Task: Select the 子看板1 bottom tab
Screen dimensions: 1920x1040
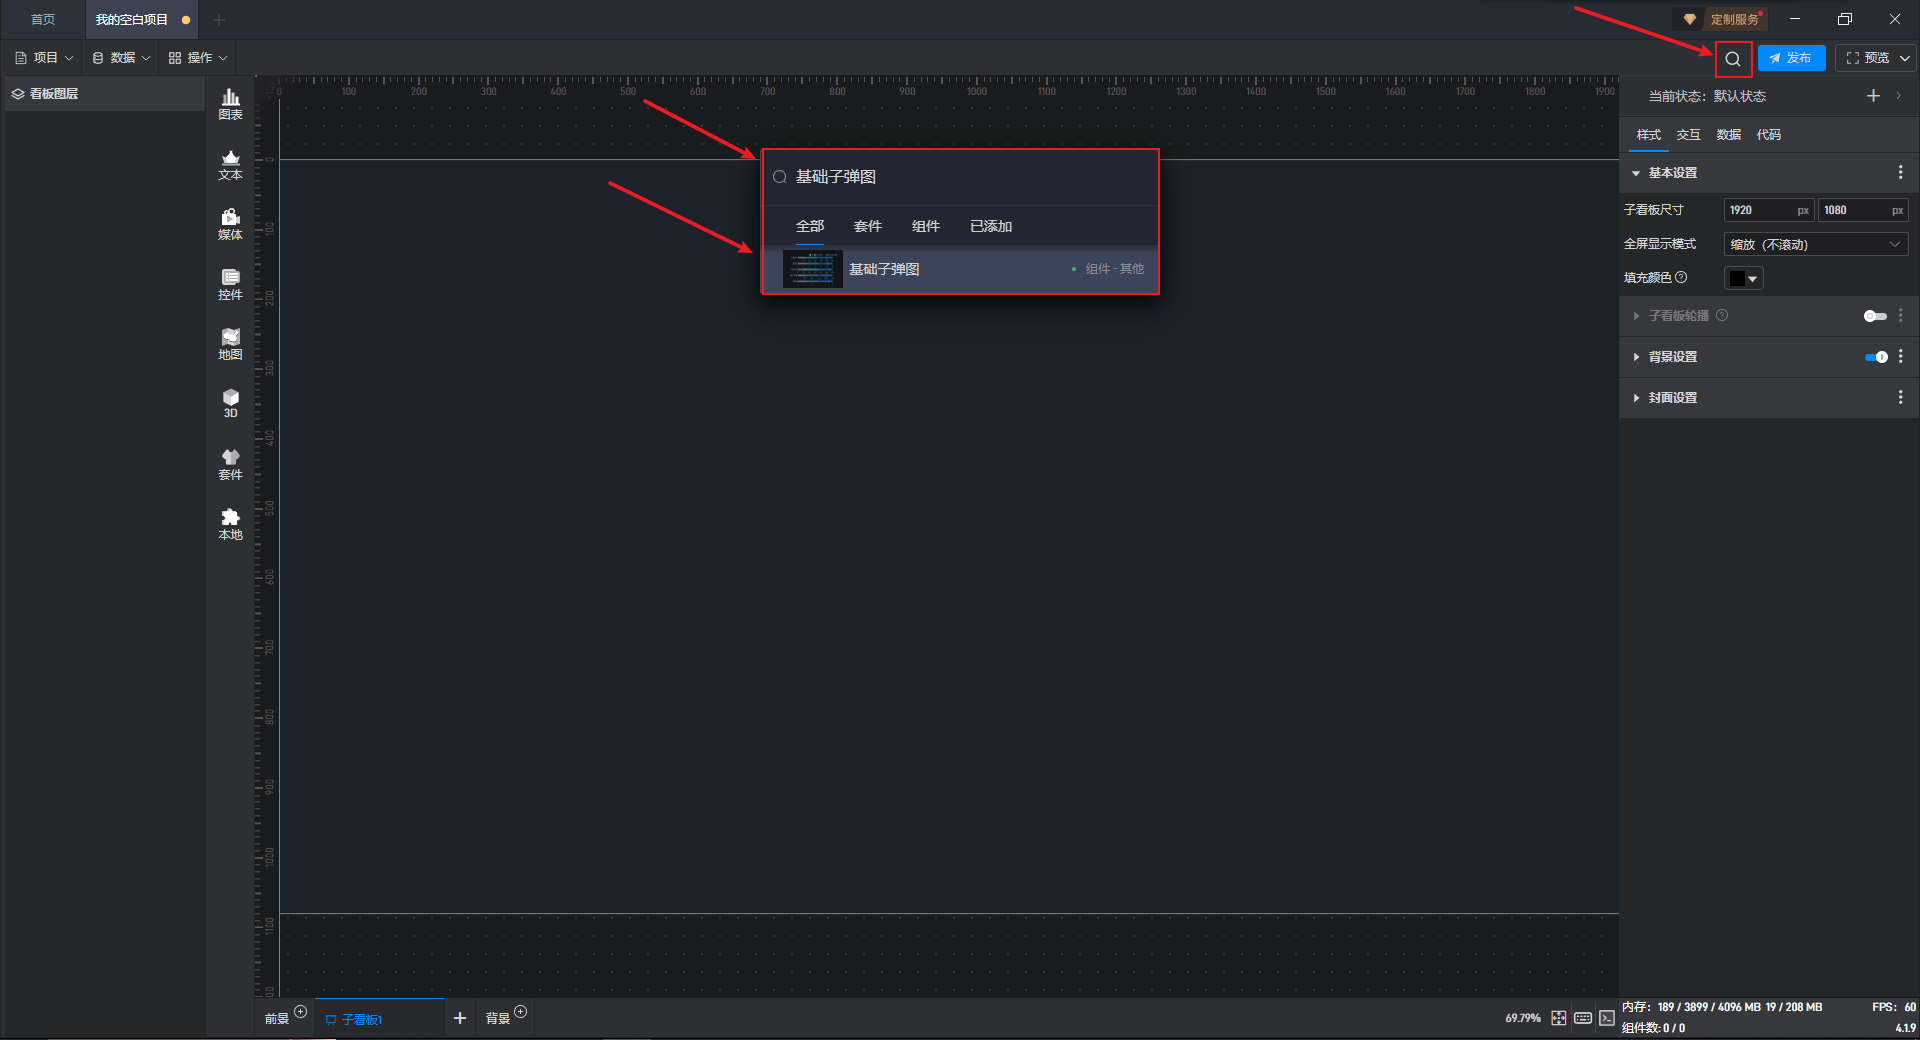Action: tap(379, 1019)
